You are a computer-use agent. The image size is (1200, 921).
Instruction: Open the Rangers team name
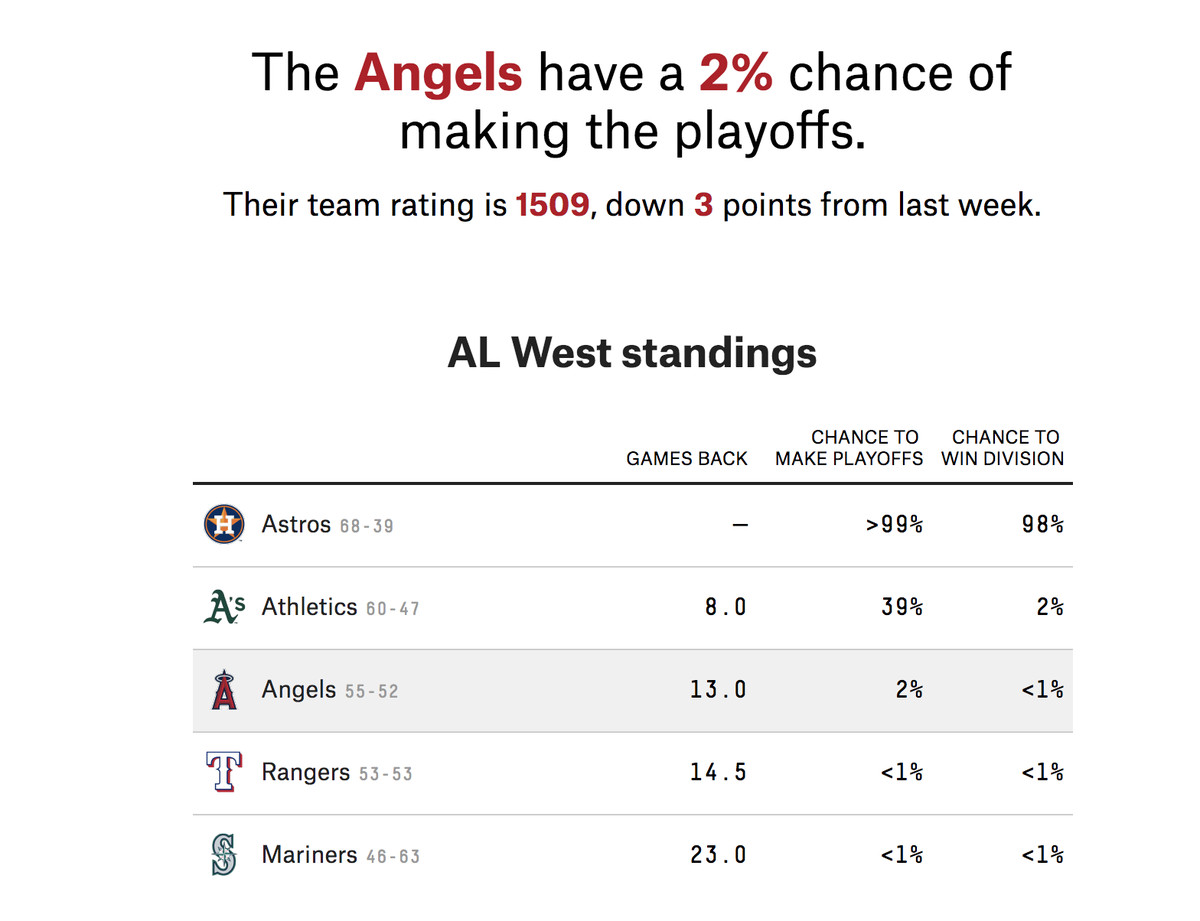[306, 772]
